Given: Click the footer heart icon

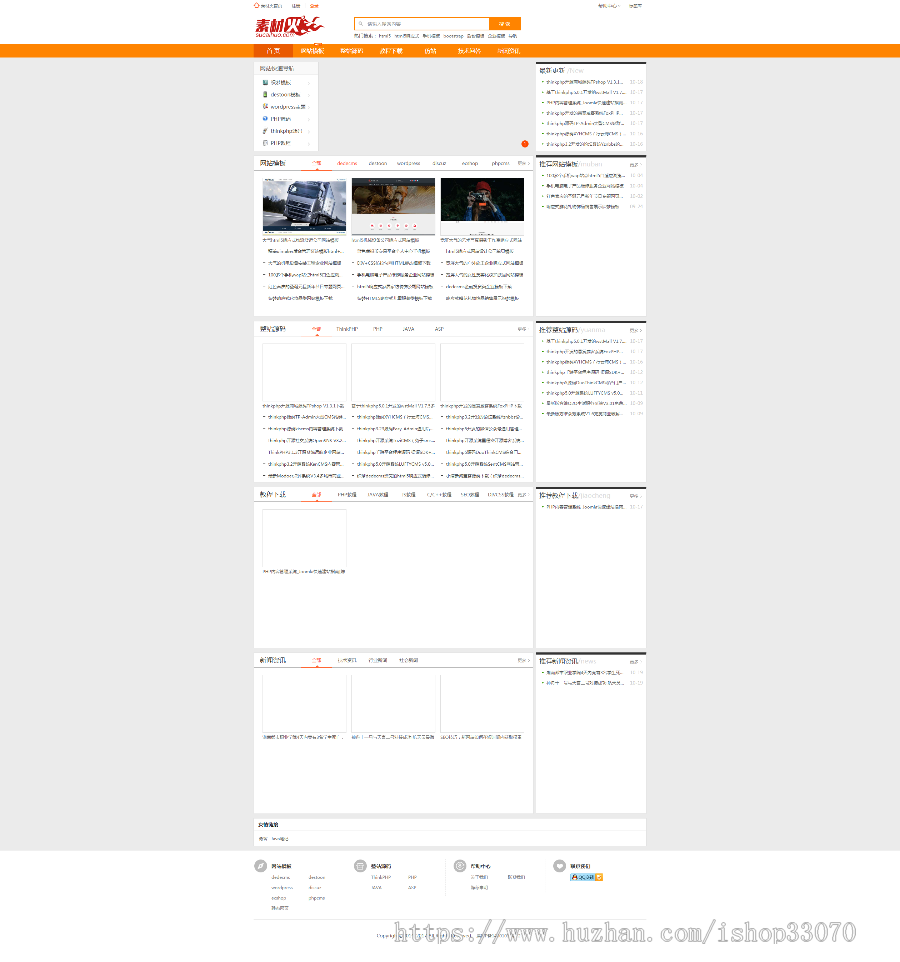Looking at the screenshot, I should pos(559,866).
